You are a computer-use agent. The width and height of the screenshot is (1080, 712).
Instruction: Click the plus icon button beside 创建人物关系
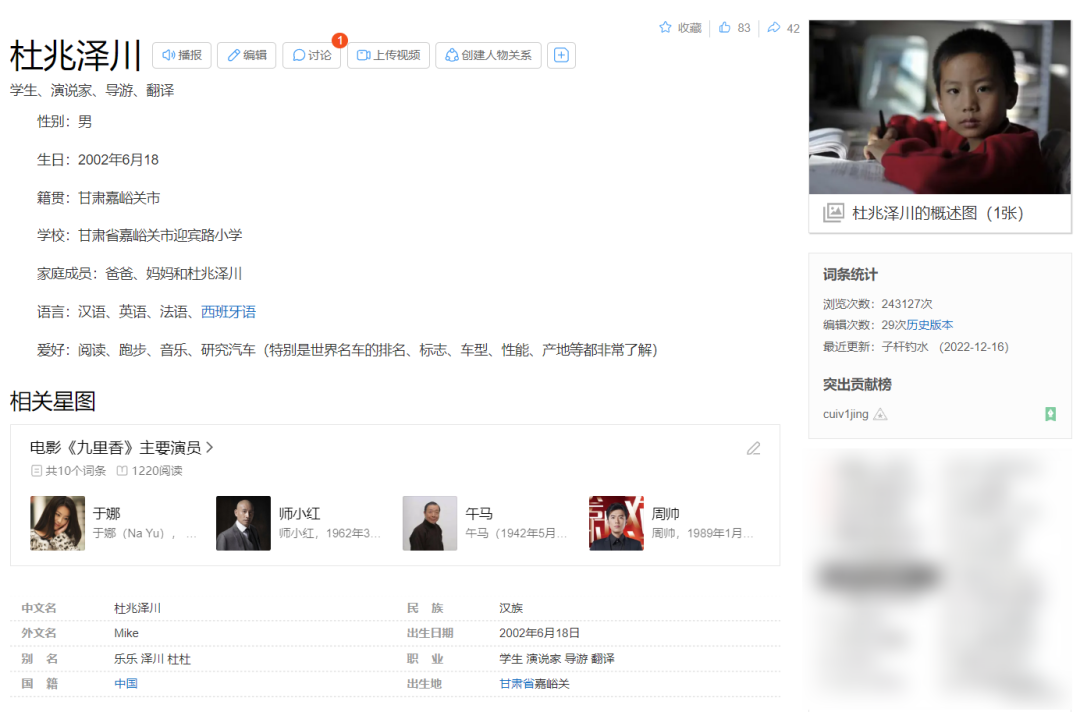(561, 55)
